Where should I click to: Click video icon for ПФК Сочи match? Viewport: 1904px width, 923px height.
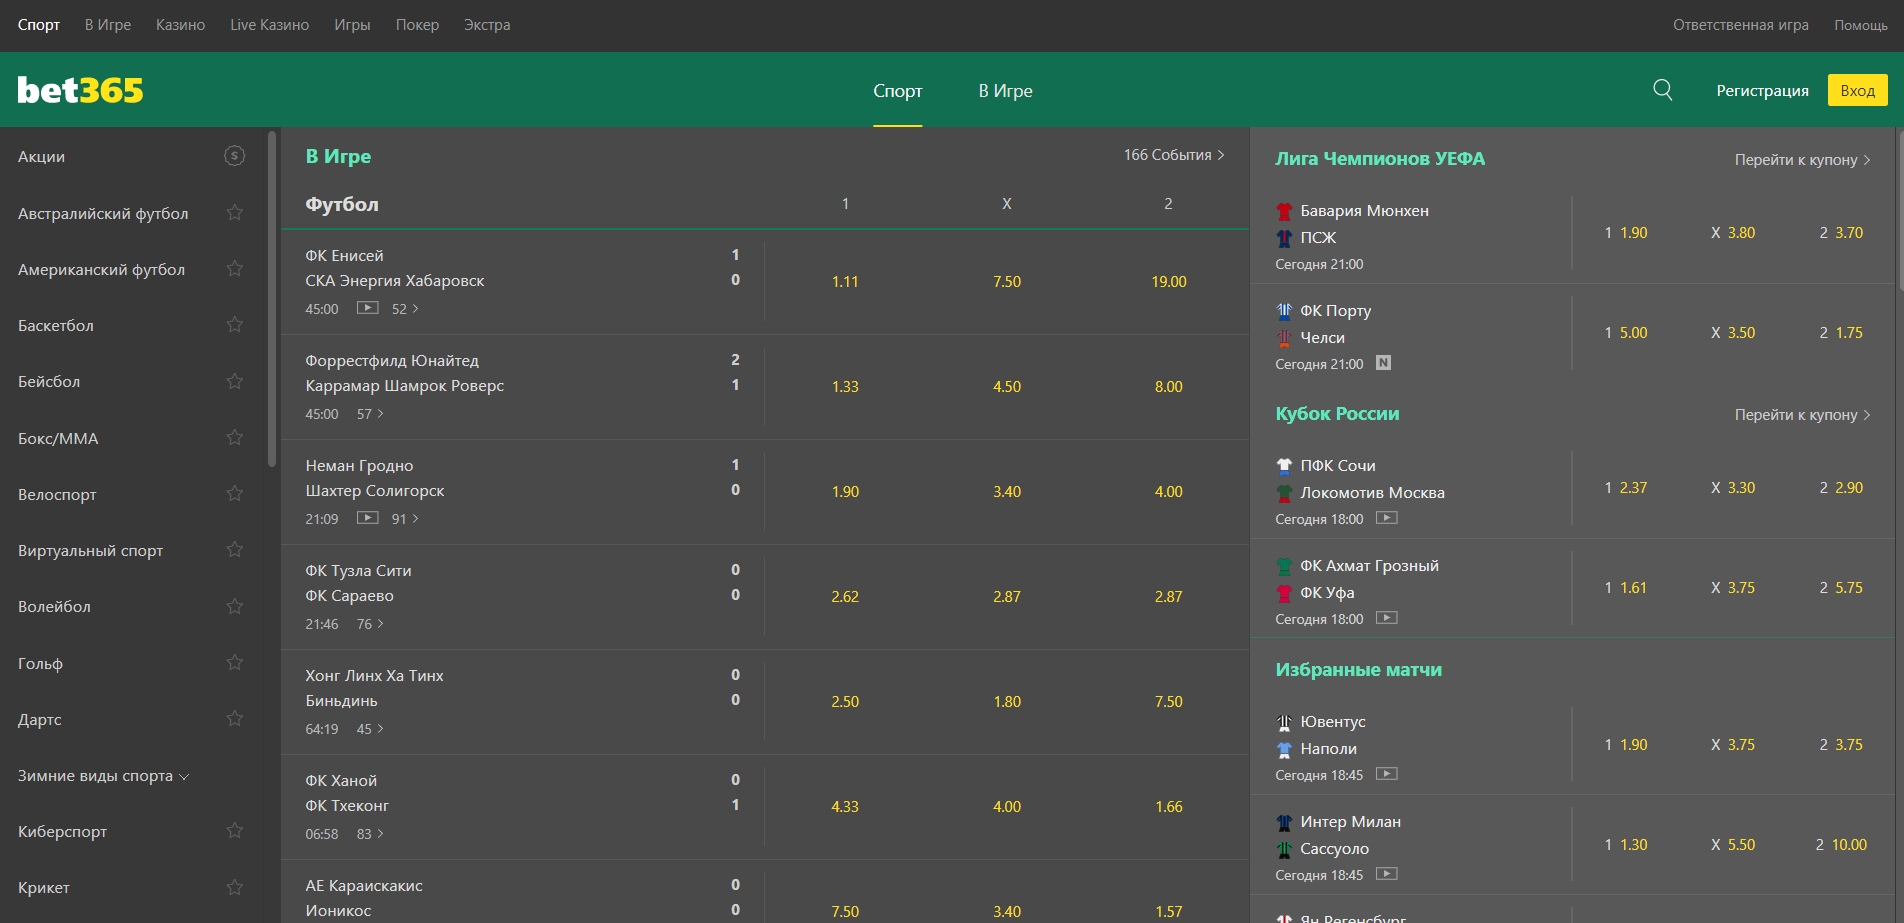pyautogui.click(x=1387, y=518)
